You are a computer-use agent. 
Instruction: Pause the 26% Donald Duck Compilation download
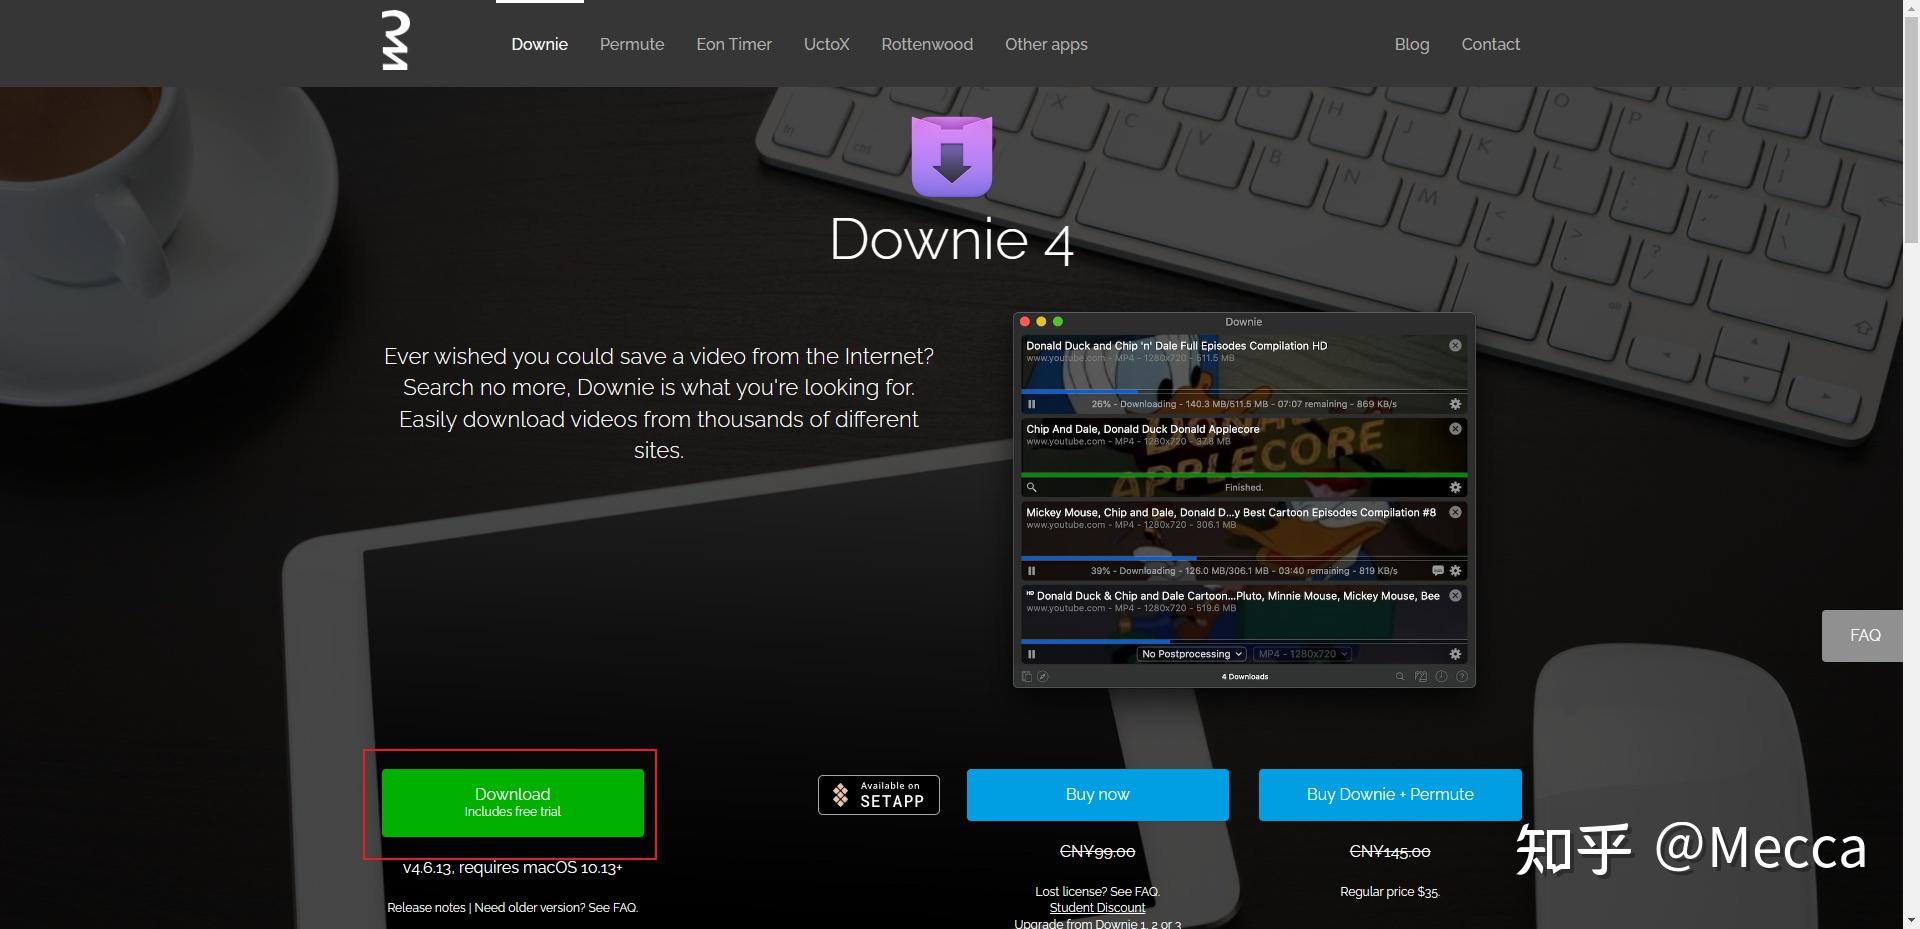tap(1031, 404)
